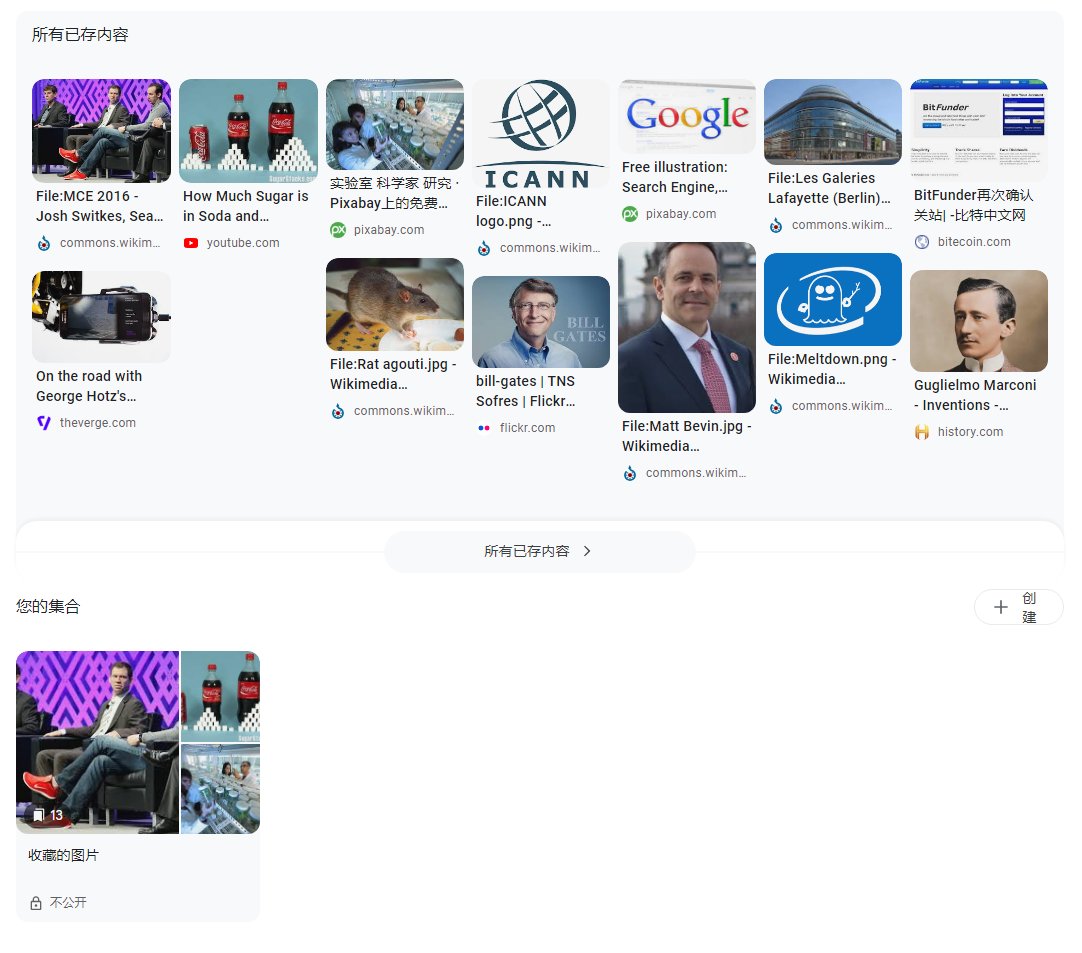Click the lock icon next to 不公开
This screenshot has height=953, width=1082.
36,903
